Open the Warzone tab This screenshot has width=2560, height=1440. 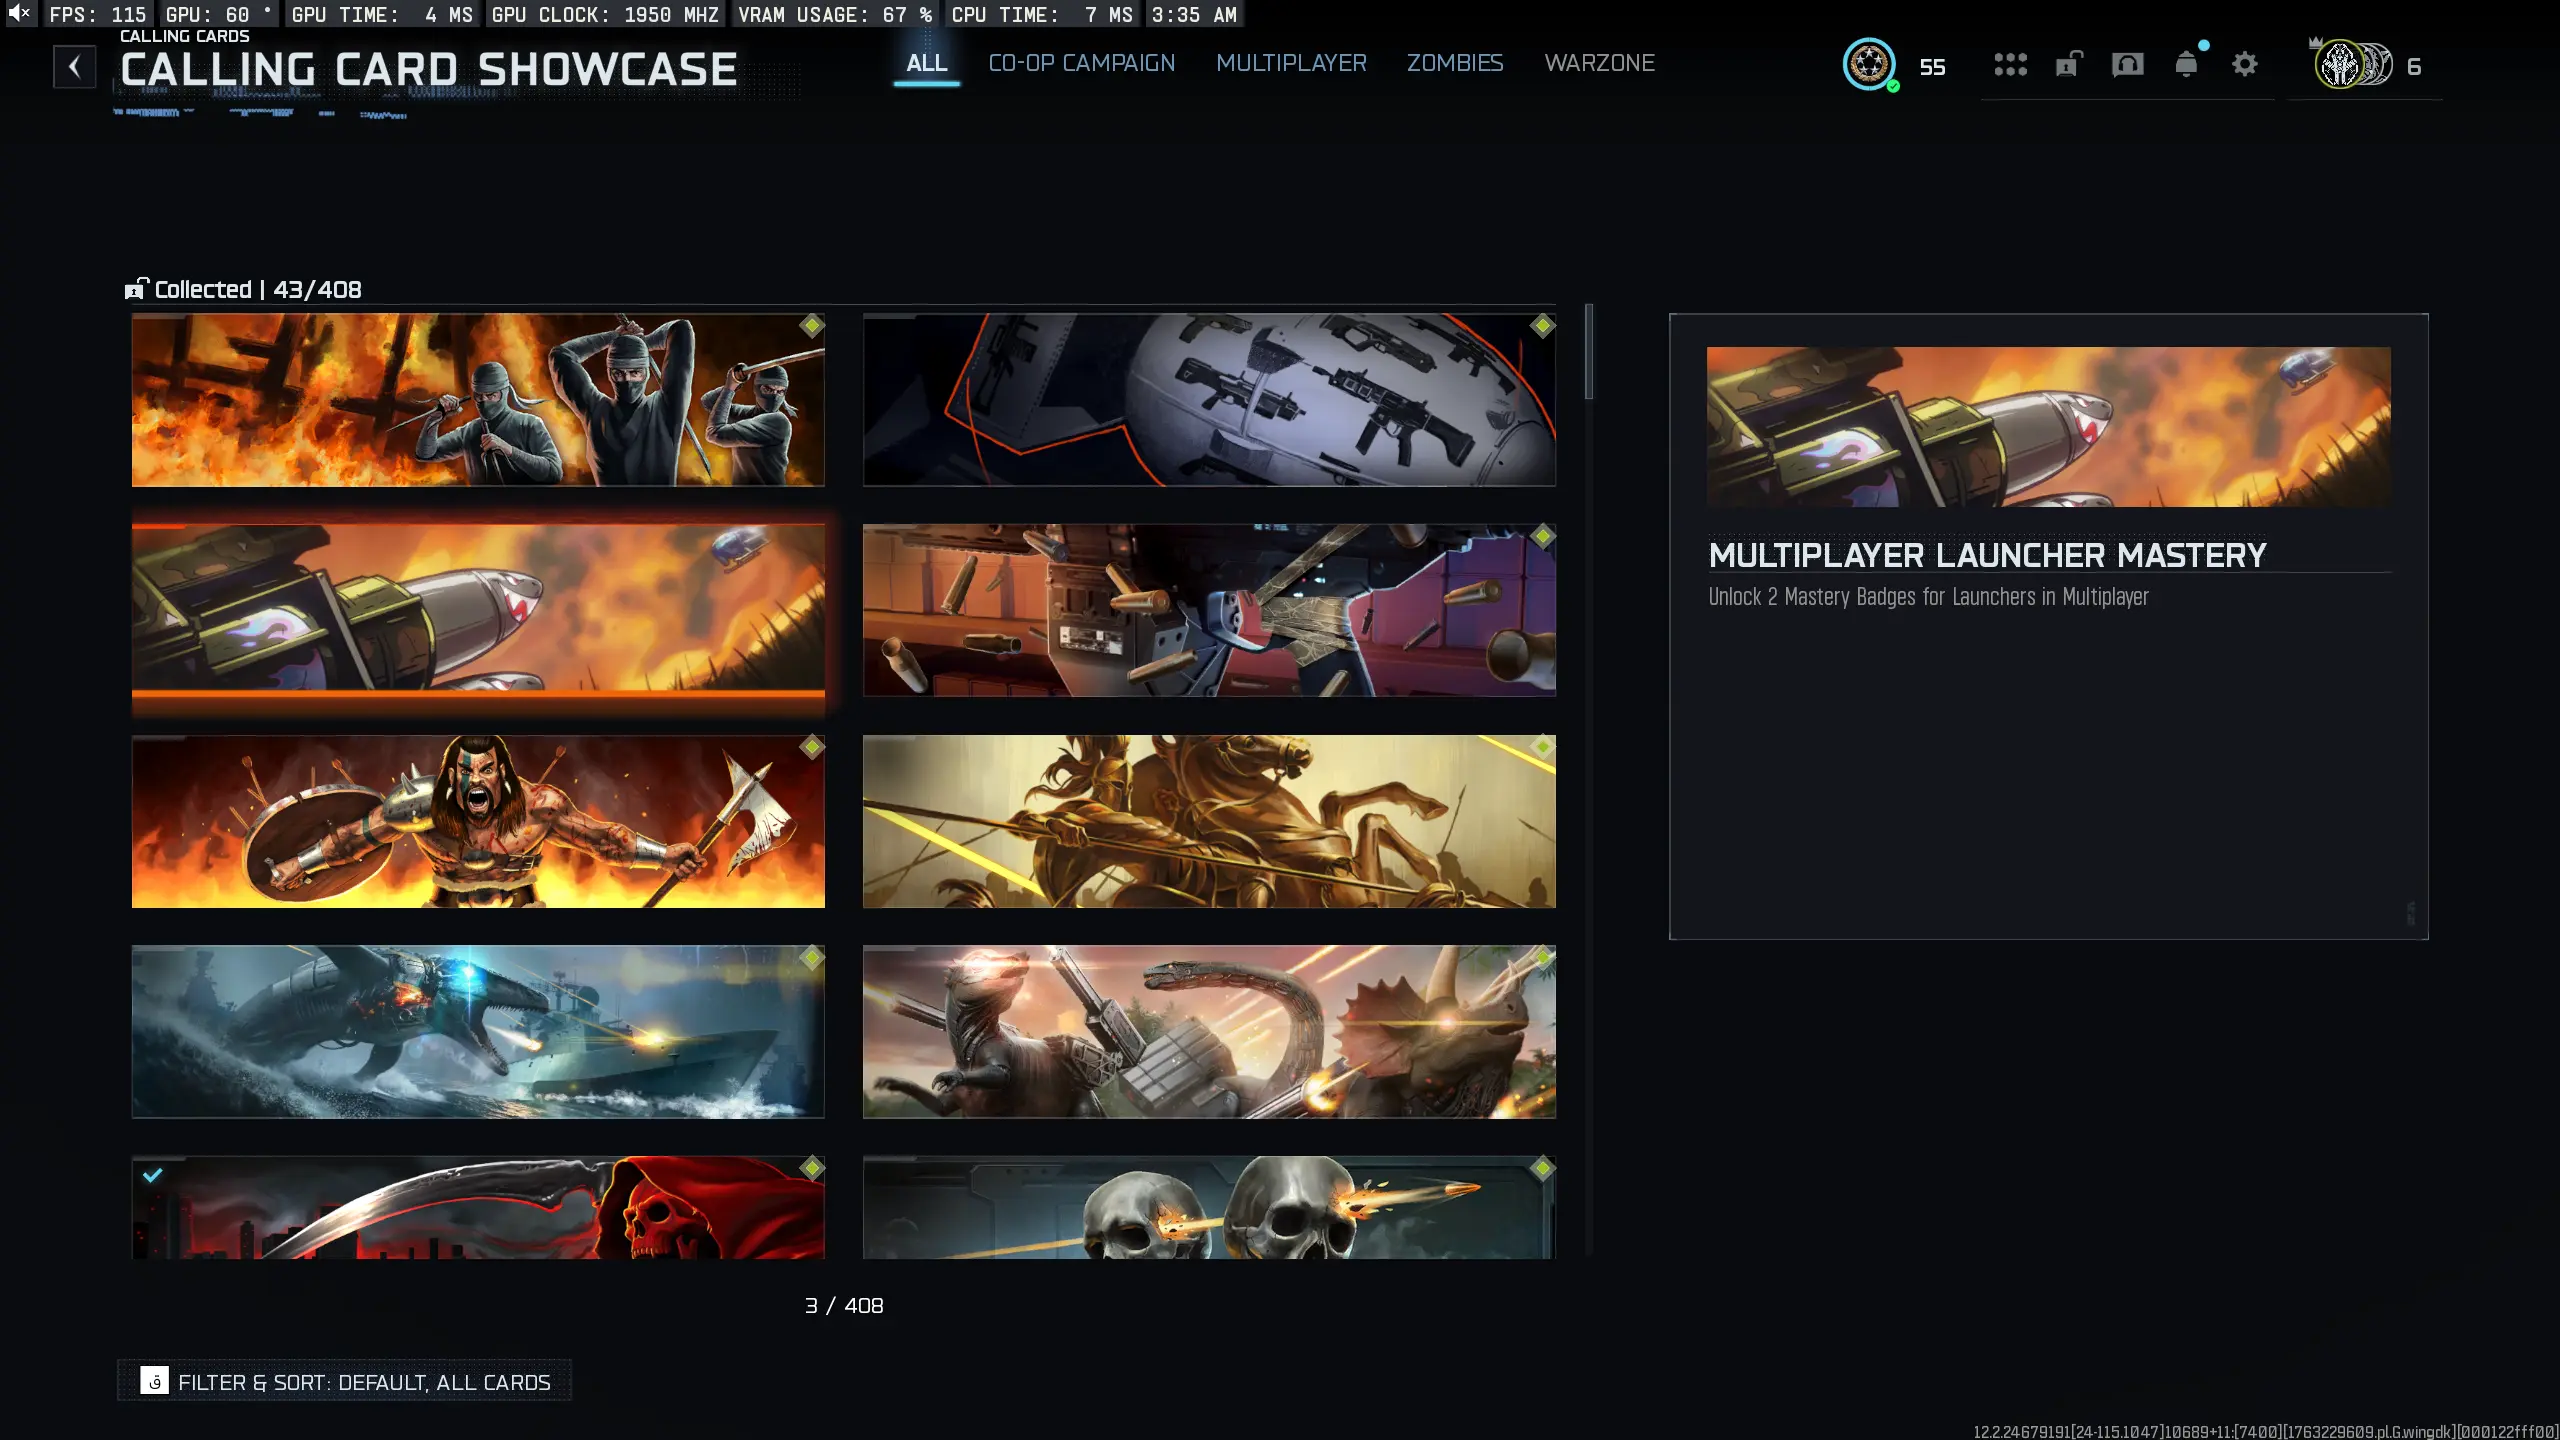pyautogui.click(x=1599, y=63)
